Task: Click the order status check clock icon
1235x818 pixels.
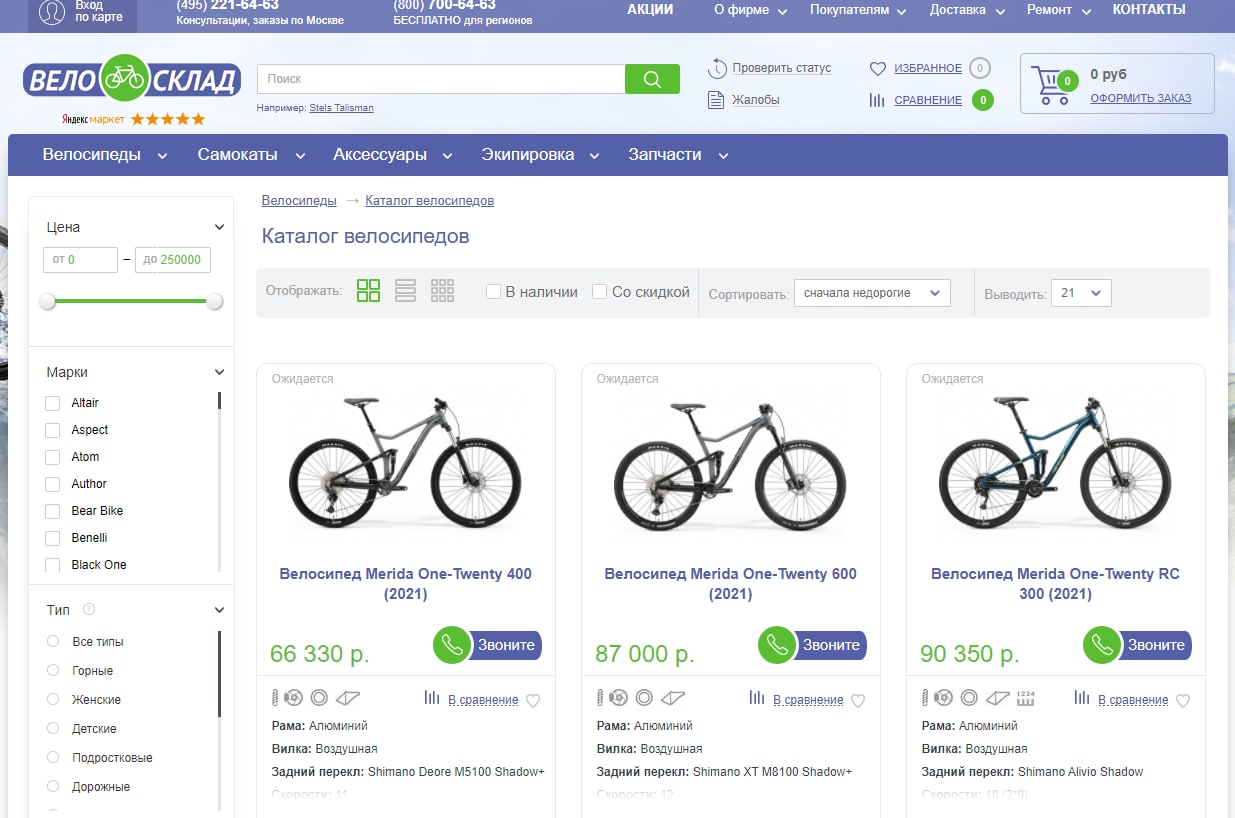Action: (717, 68)
